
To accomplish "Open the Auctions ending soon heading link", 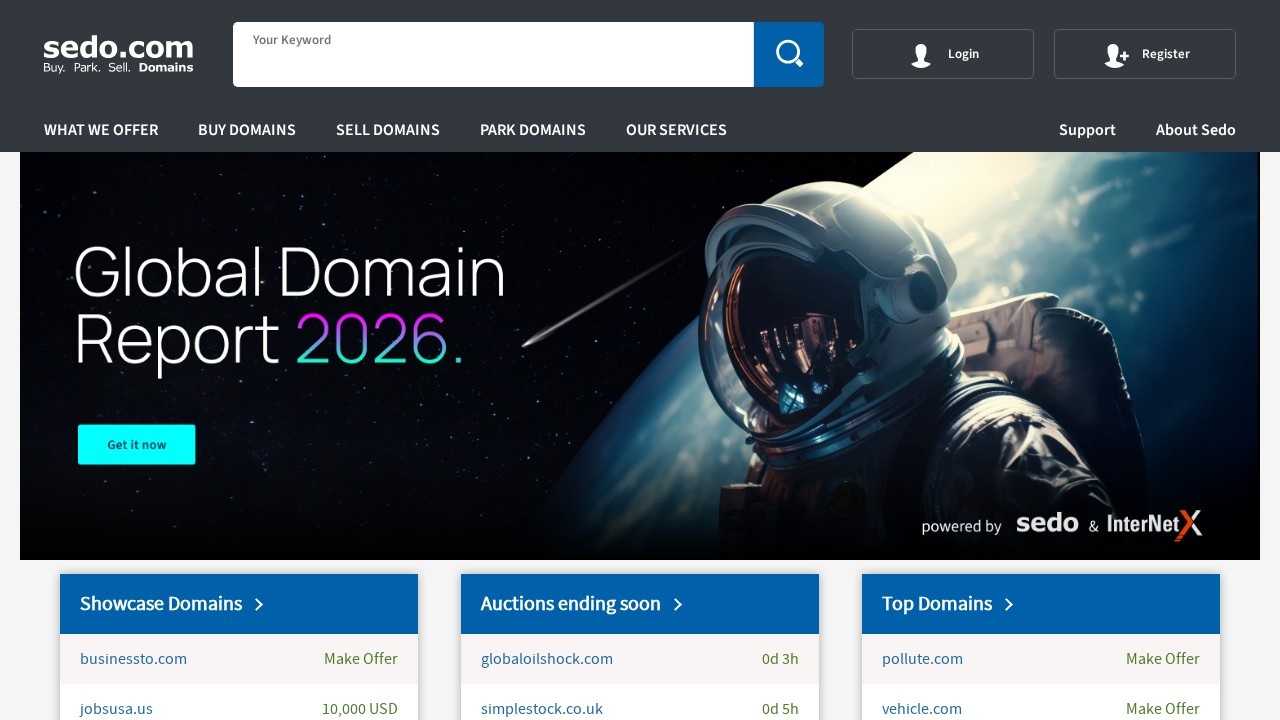I will (570, 604).
